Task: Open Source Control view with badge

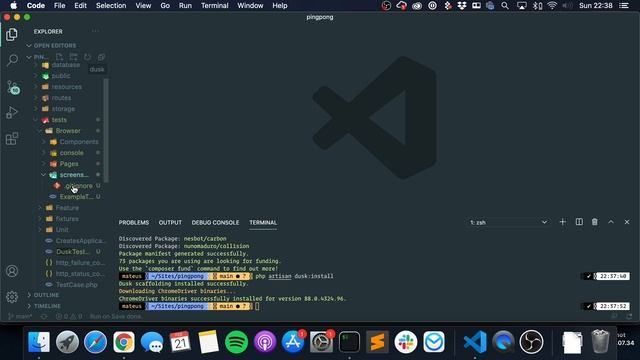Action: coord(12,87)
